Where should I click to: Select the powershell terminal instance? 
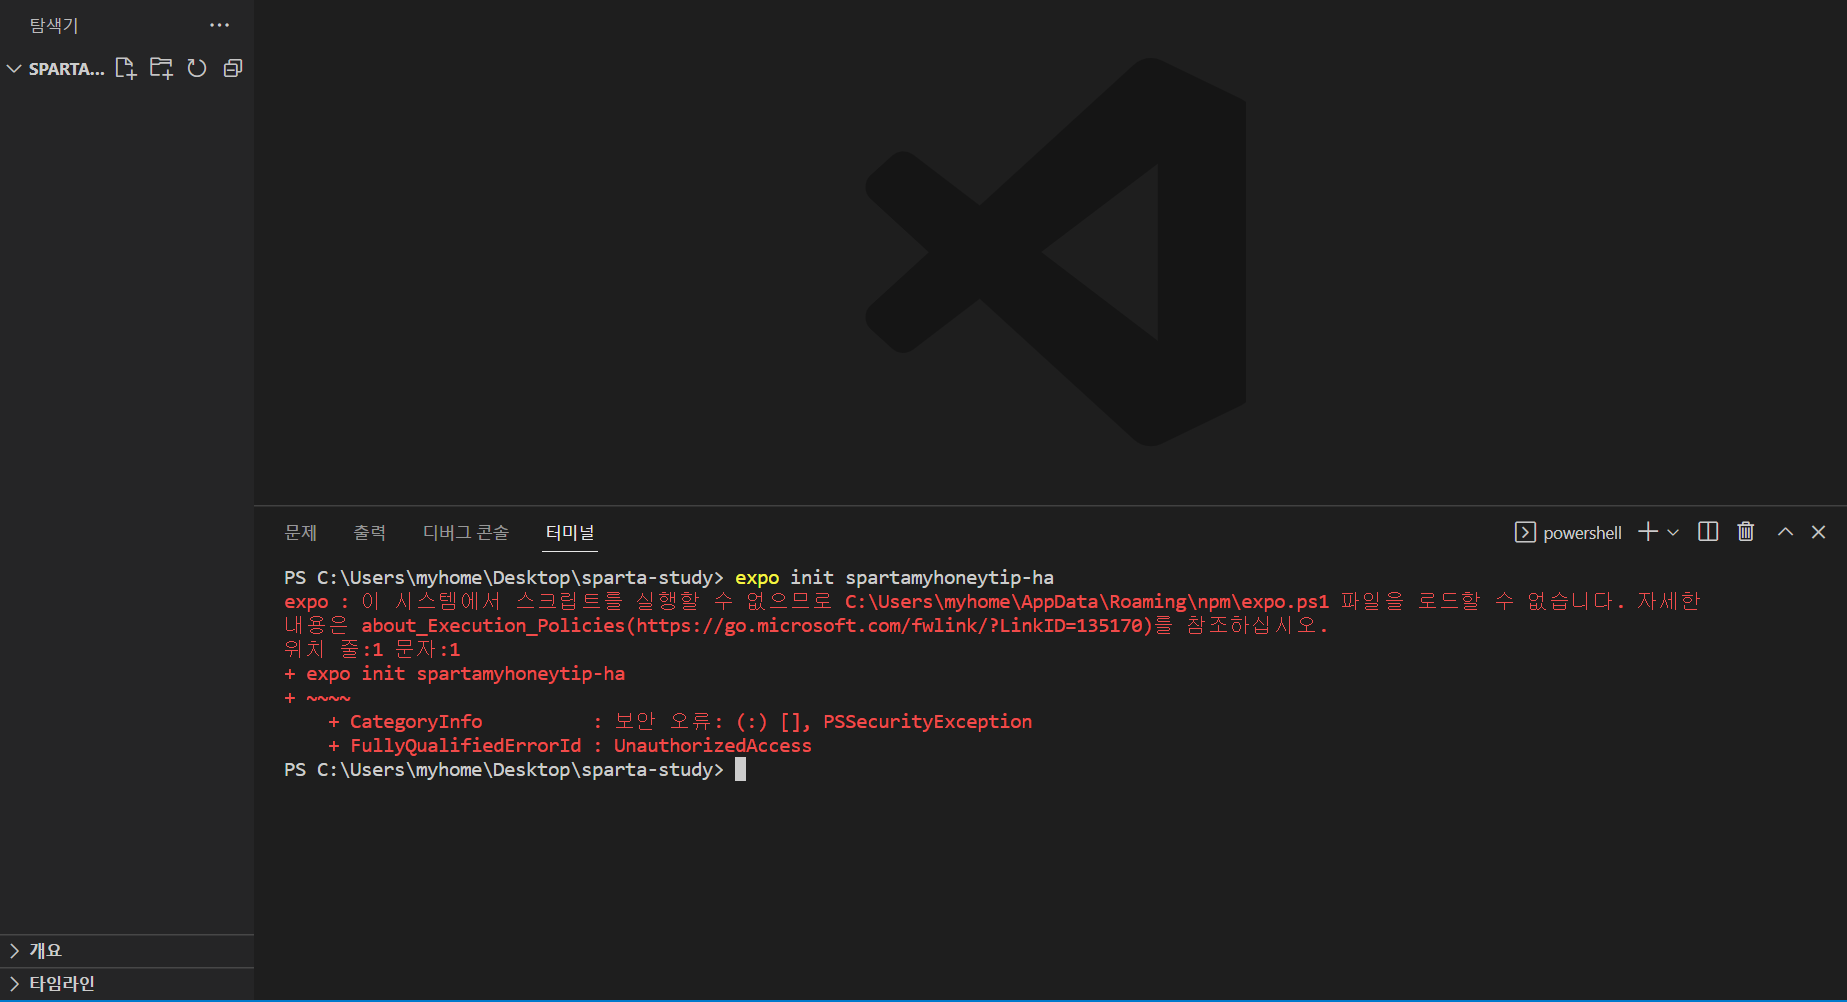[x=1568, y=533]
